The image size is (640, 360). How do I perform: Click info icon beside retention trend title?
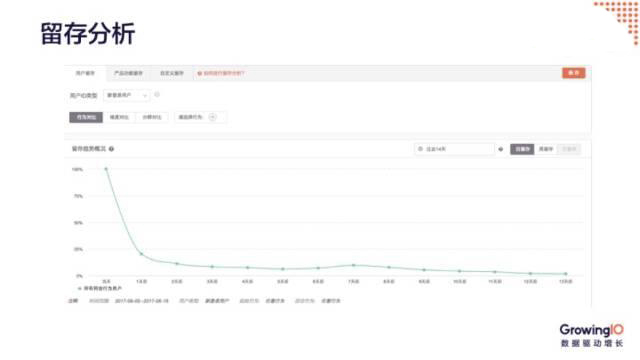[111, 149]
